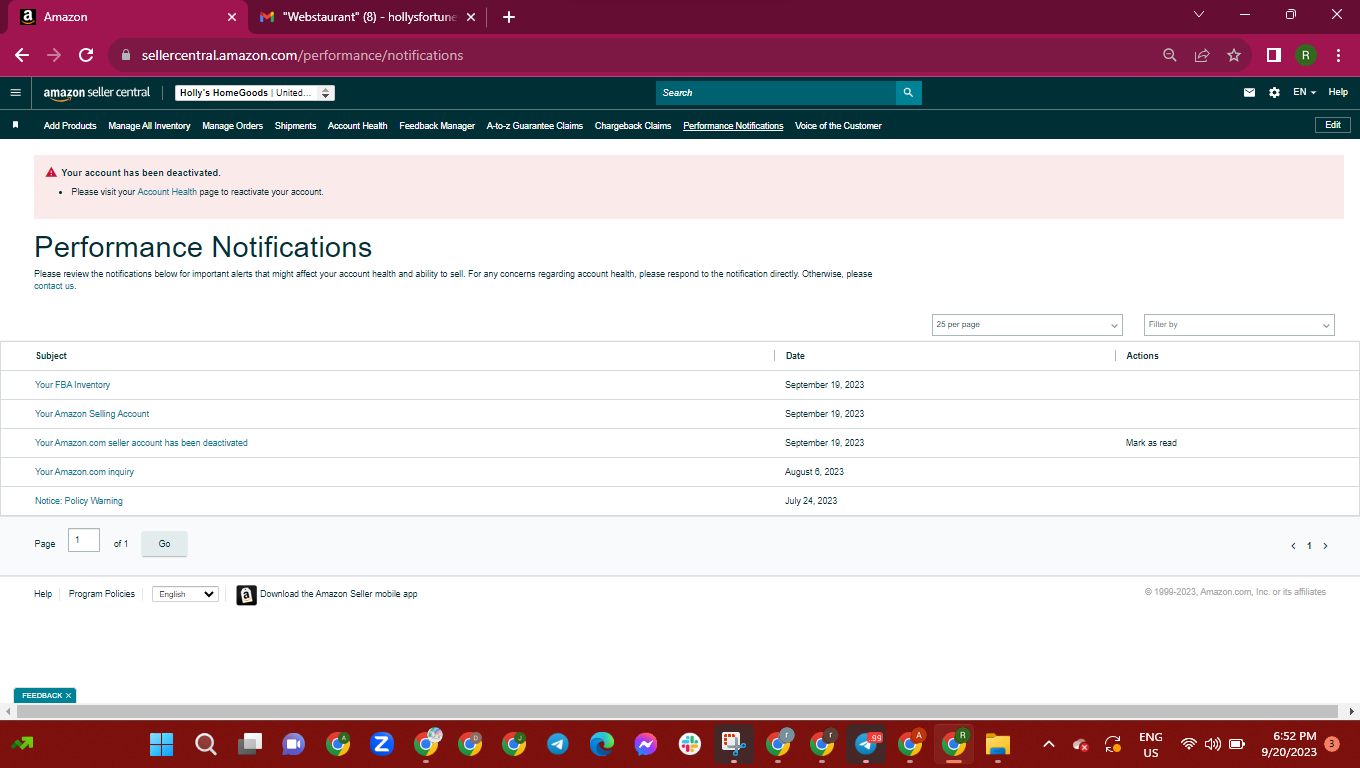Open Feedback Manager
The width and height of the screenshot is (1360, 768).
click(x=437, y=126)
